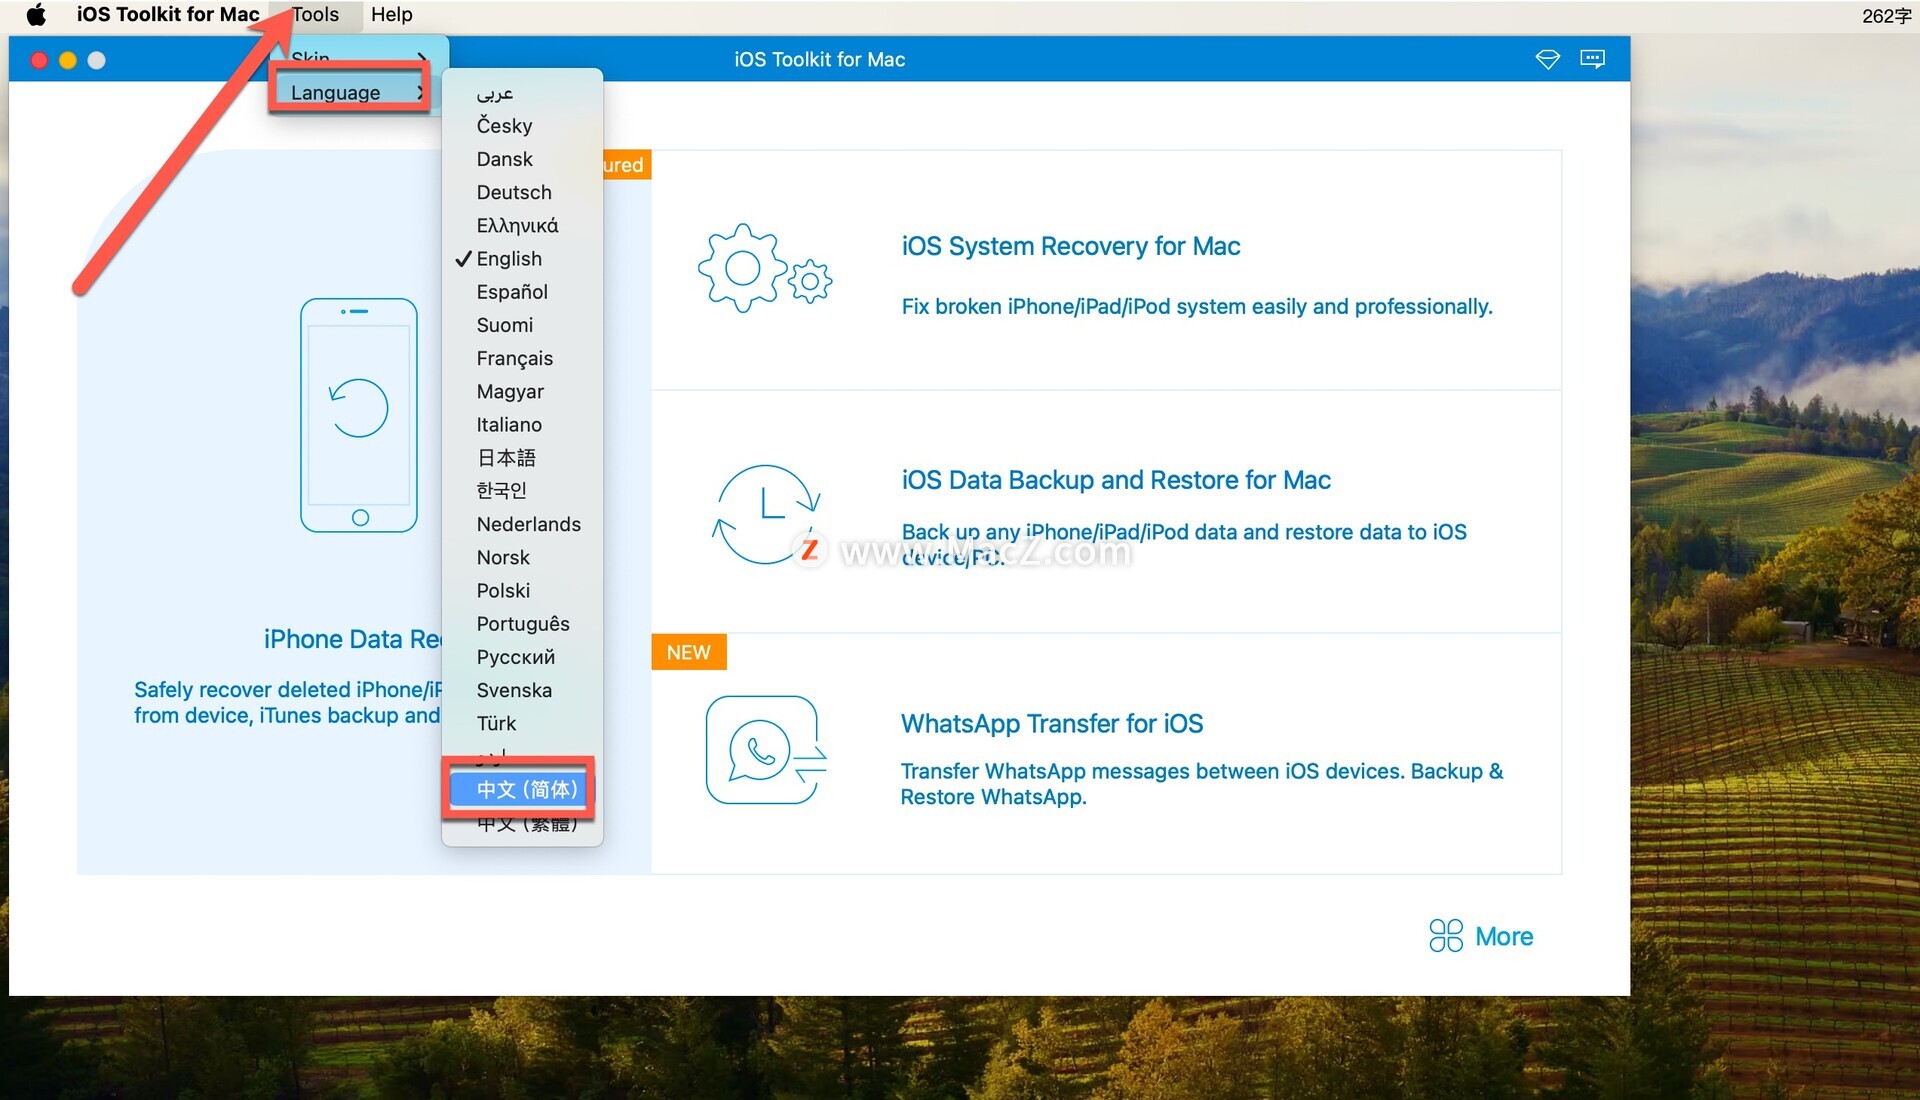
Task: Select Italiano language
Action: 523,425
